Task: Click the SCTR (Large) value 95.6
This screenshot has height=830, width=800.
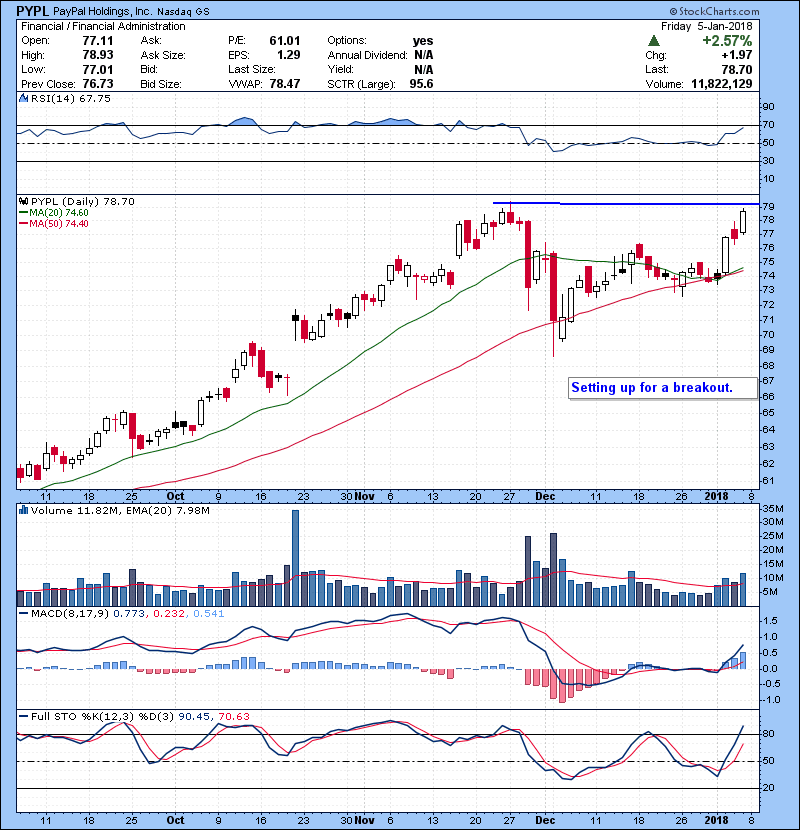Action: pos(421,84)
